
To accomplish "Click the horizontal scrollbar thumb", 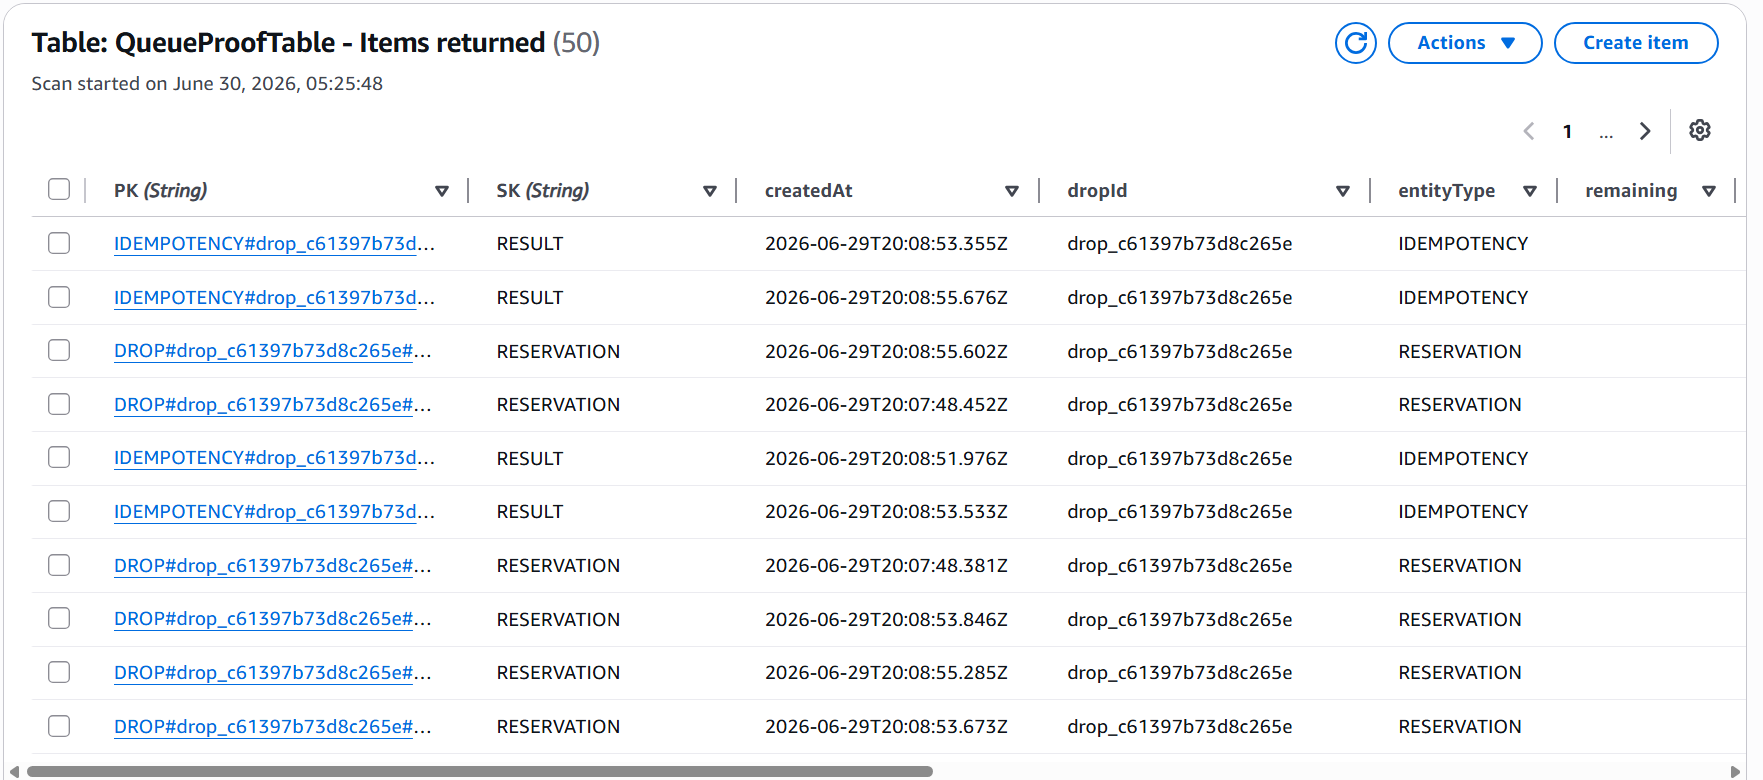I will (x=480, y=771).
